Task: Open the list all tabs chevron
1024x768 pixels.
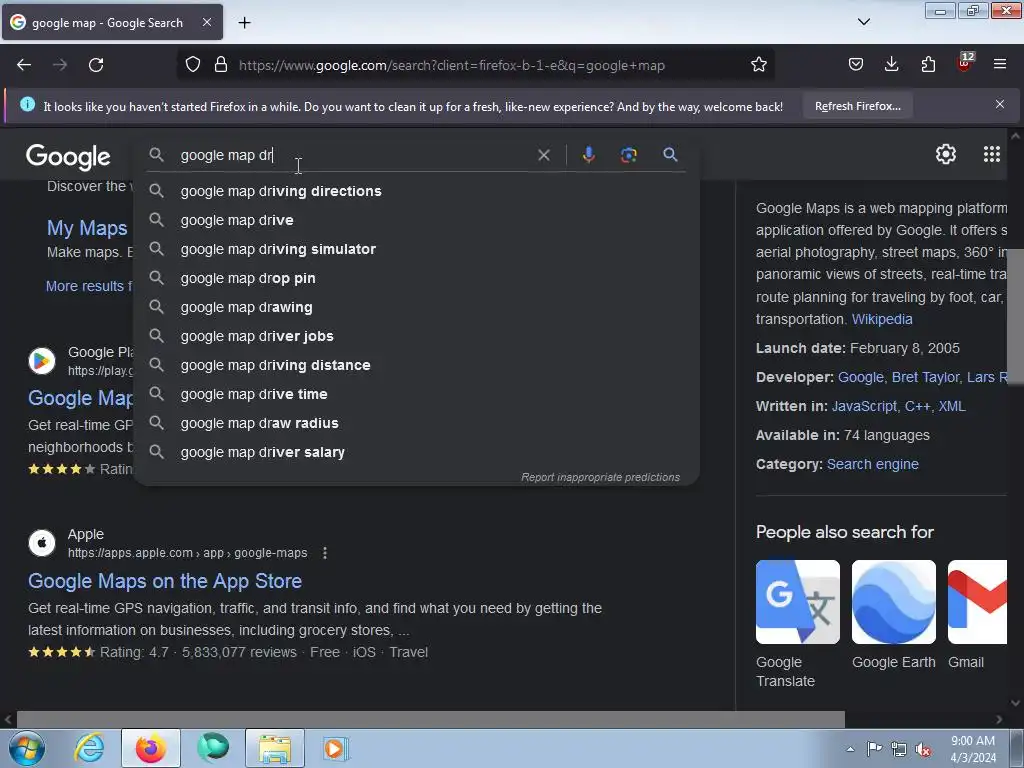Action: (863, 22)
